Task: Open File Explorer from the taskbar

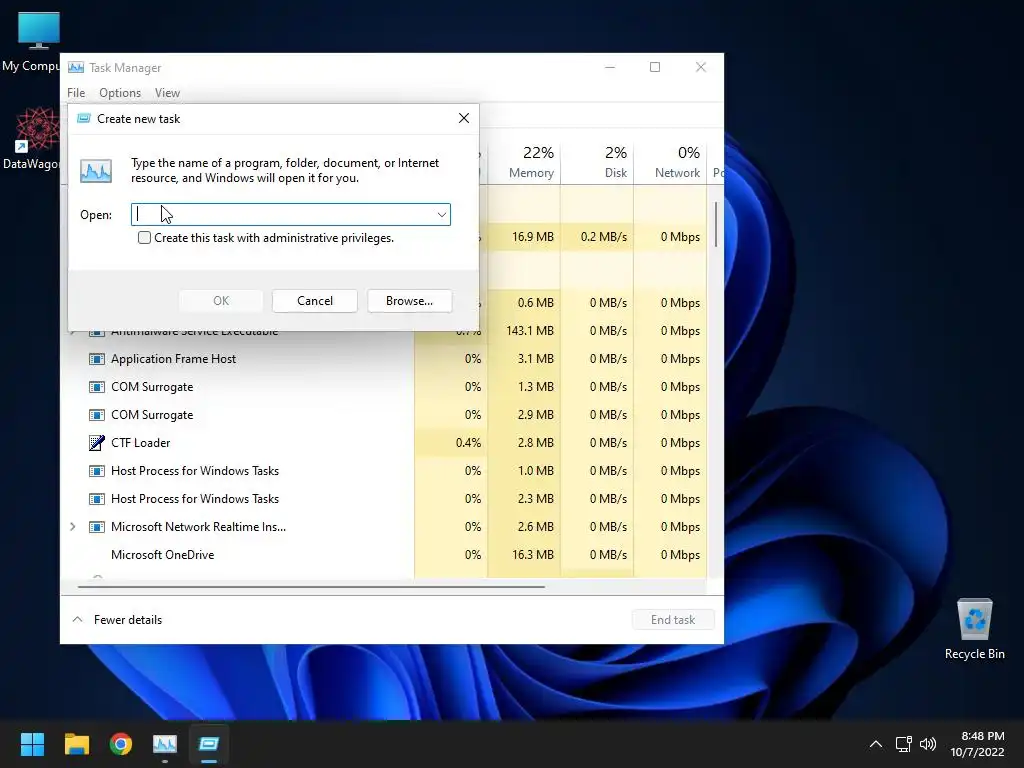Action: (76, 744)
